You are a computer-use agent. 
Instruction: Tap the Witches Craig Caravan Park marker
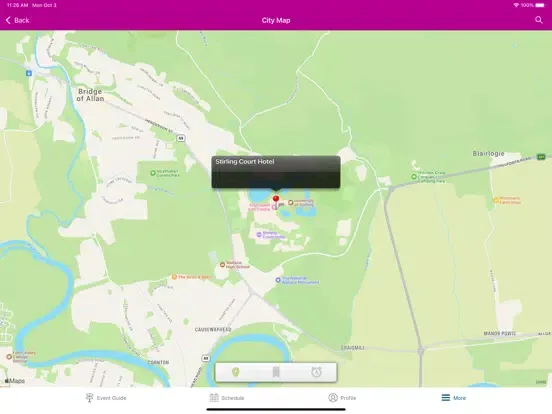[414, 177]
